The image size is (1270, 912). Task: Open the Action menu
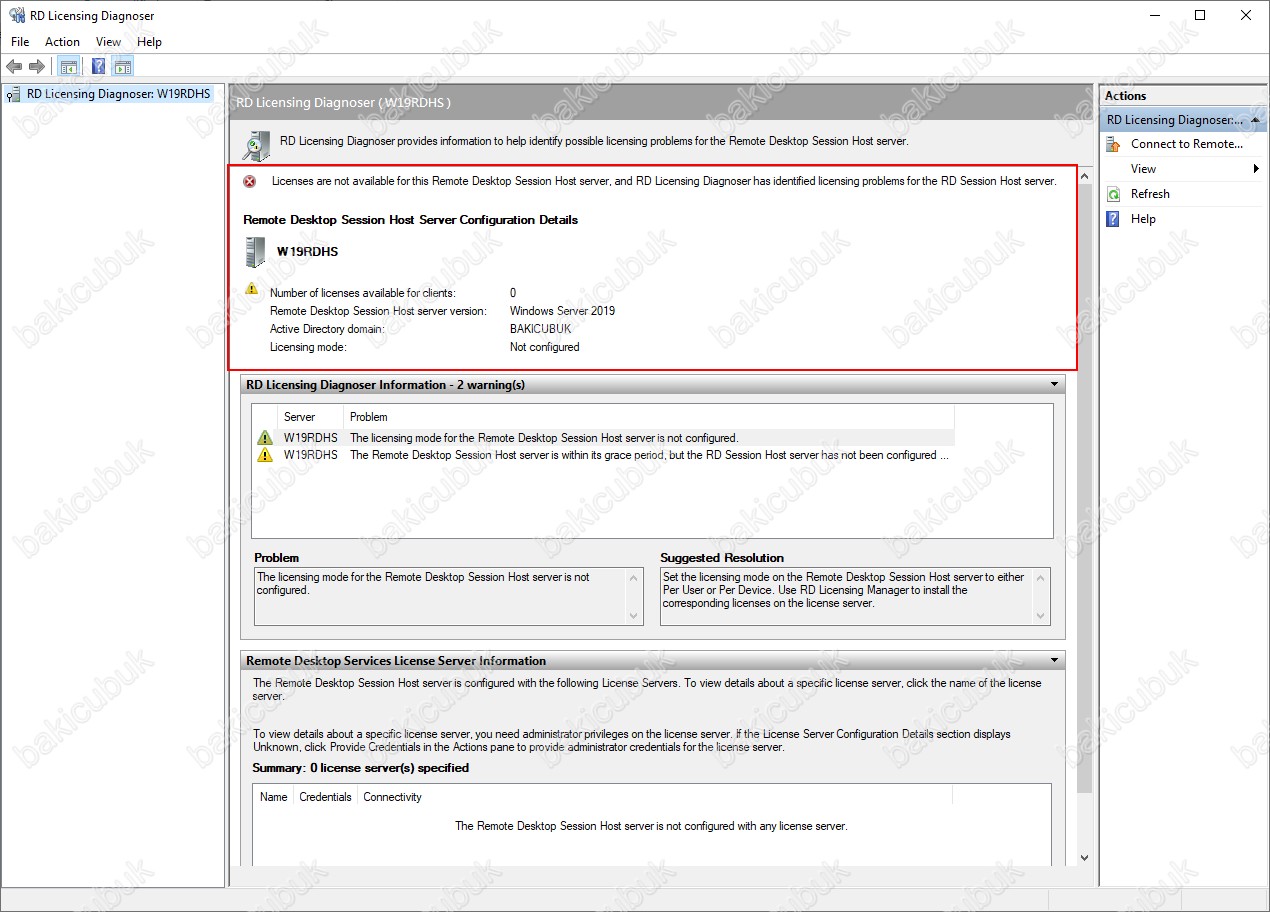62,42
